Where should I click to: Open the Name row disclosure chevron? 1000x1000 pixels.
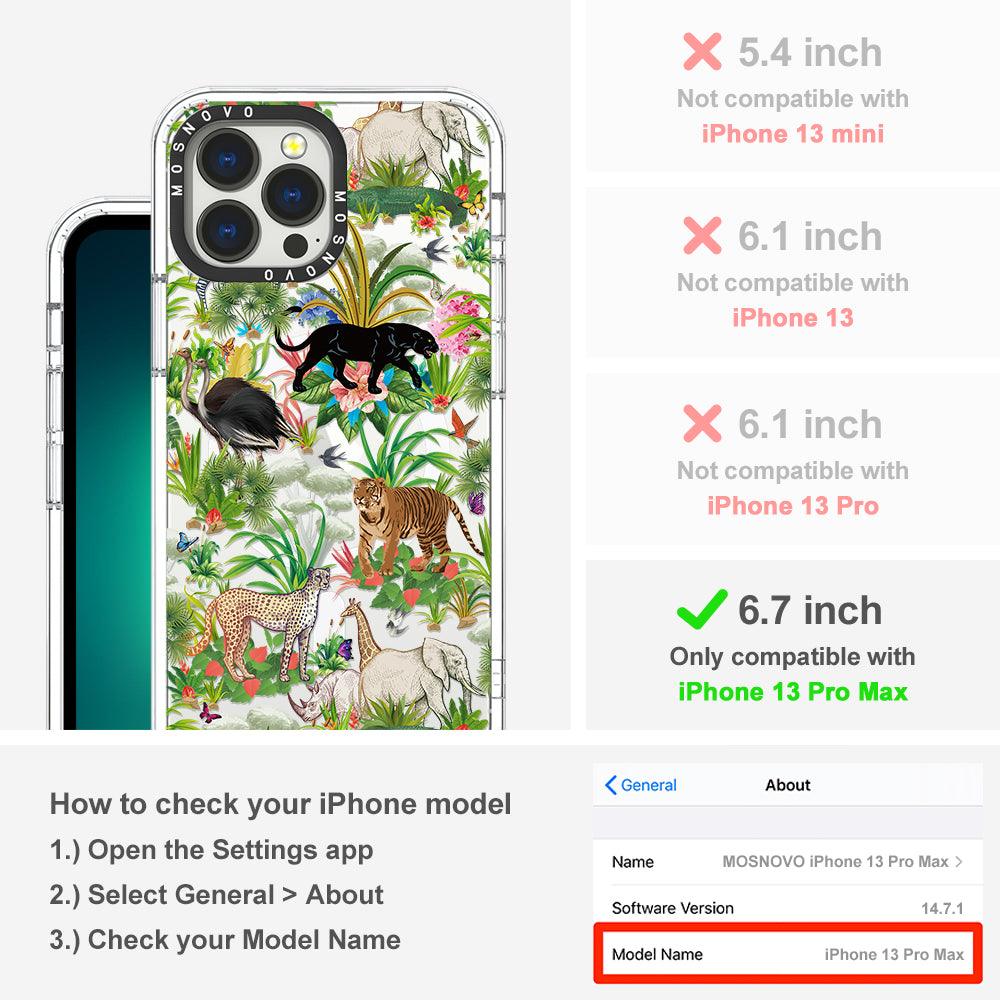tap(959, 862)
